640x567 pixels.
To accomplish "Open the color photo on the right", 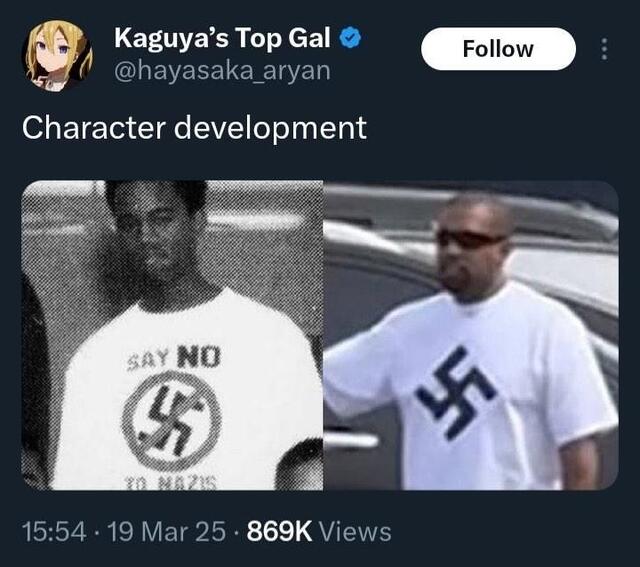I will 471,335.
